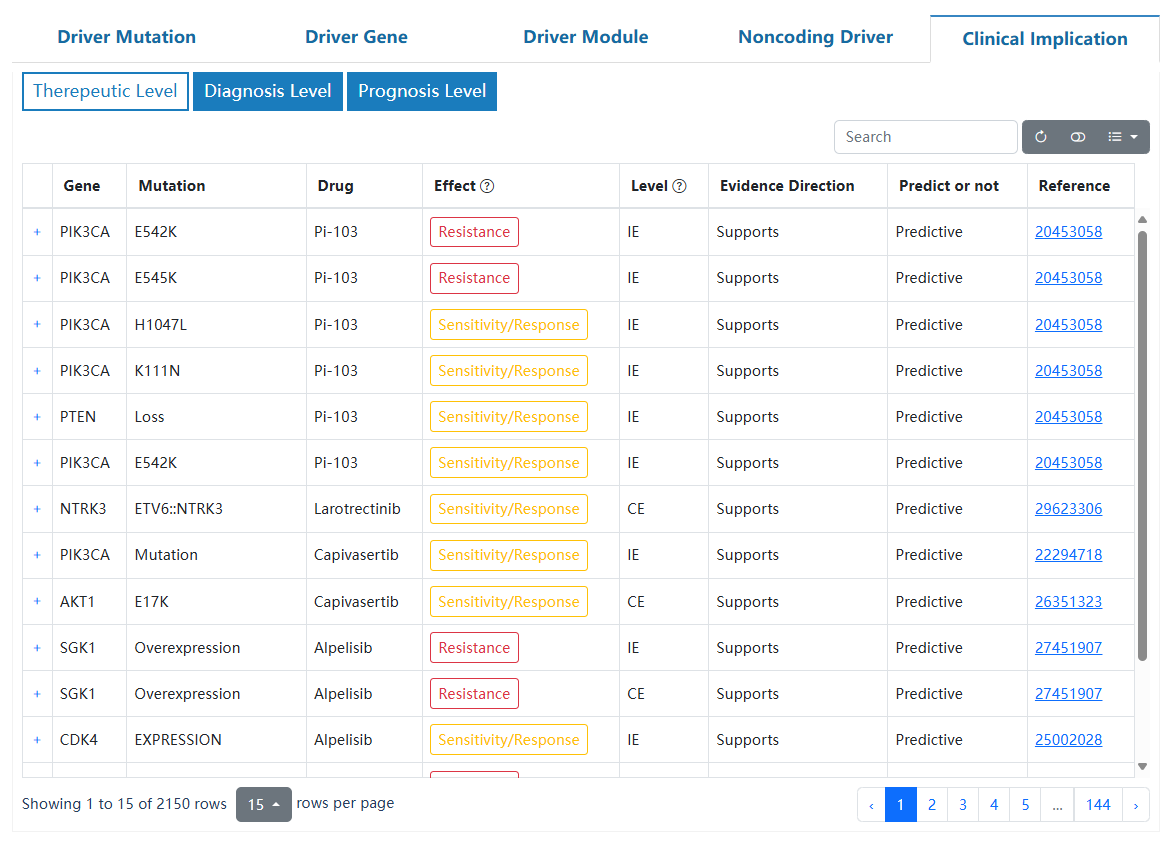Expand the CDK4 EXPRESSION row

coord(37,740)
